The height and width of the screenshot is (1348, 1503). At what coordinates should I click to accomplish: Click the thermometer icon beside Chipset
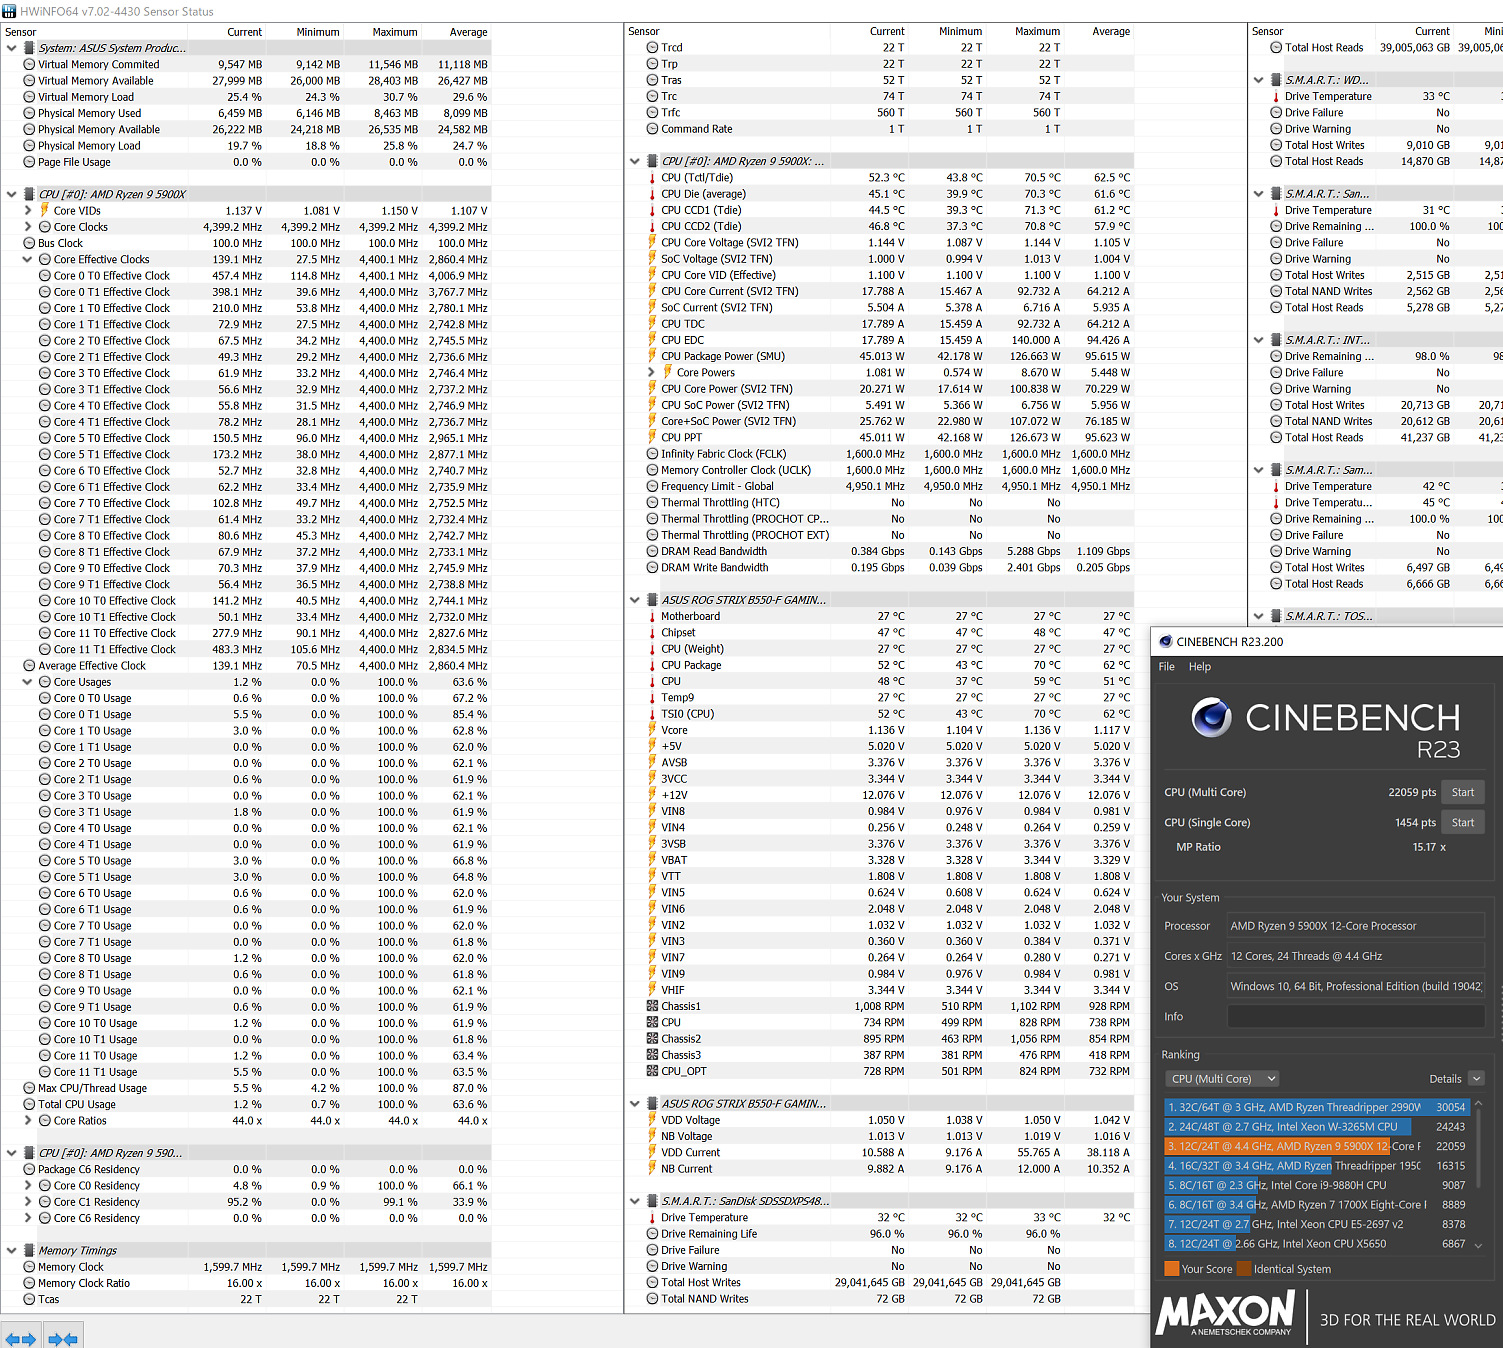(652, 633)
